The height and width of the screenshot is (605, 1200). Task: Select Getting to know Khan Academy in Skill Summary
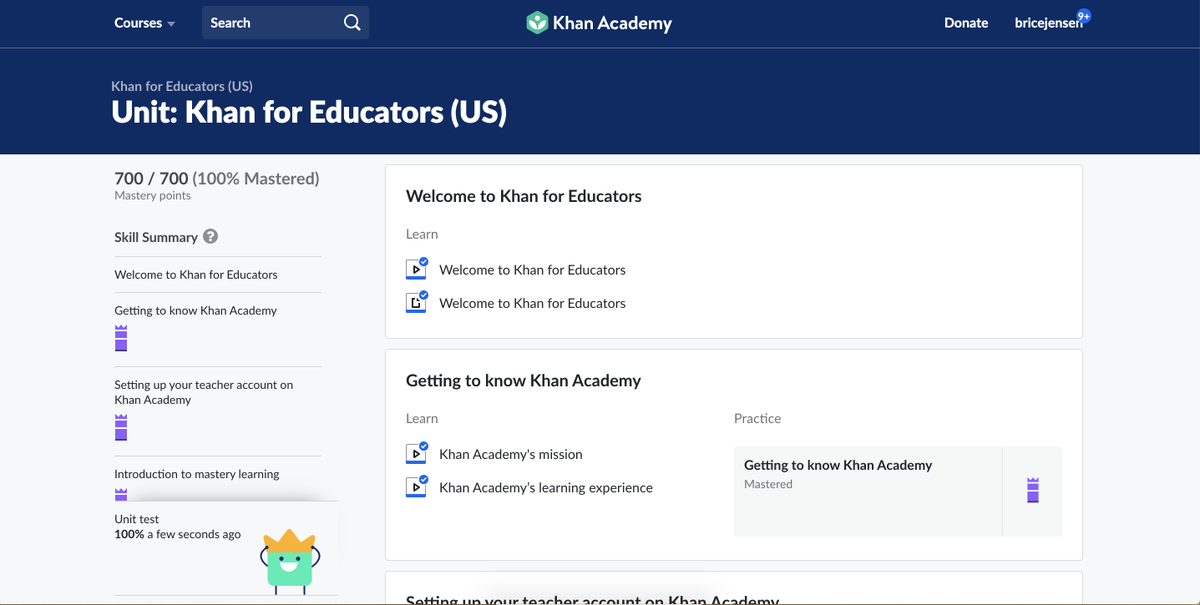click(x=196, y=310)
